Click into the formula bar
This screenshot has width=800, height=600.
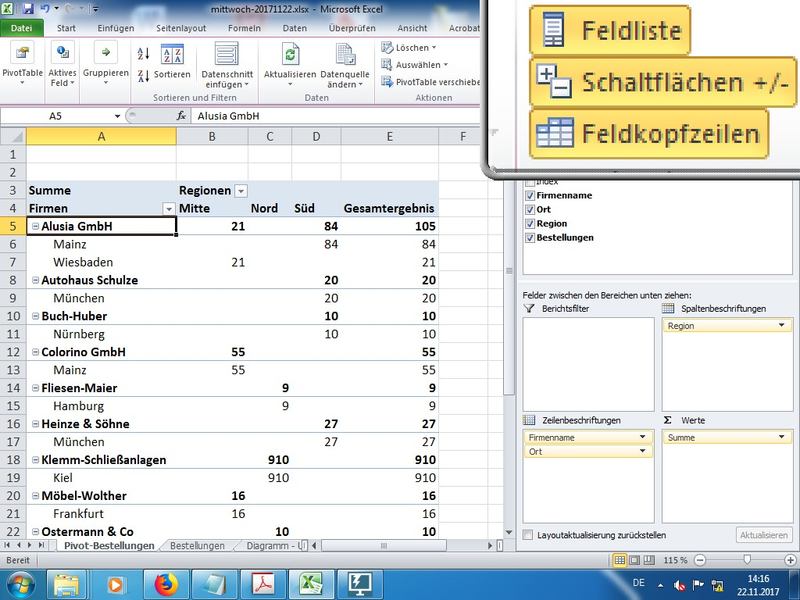pyautogui.click(x=337, y=116)
